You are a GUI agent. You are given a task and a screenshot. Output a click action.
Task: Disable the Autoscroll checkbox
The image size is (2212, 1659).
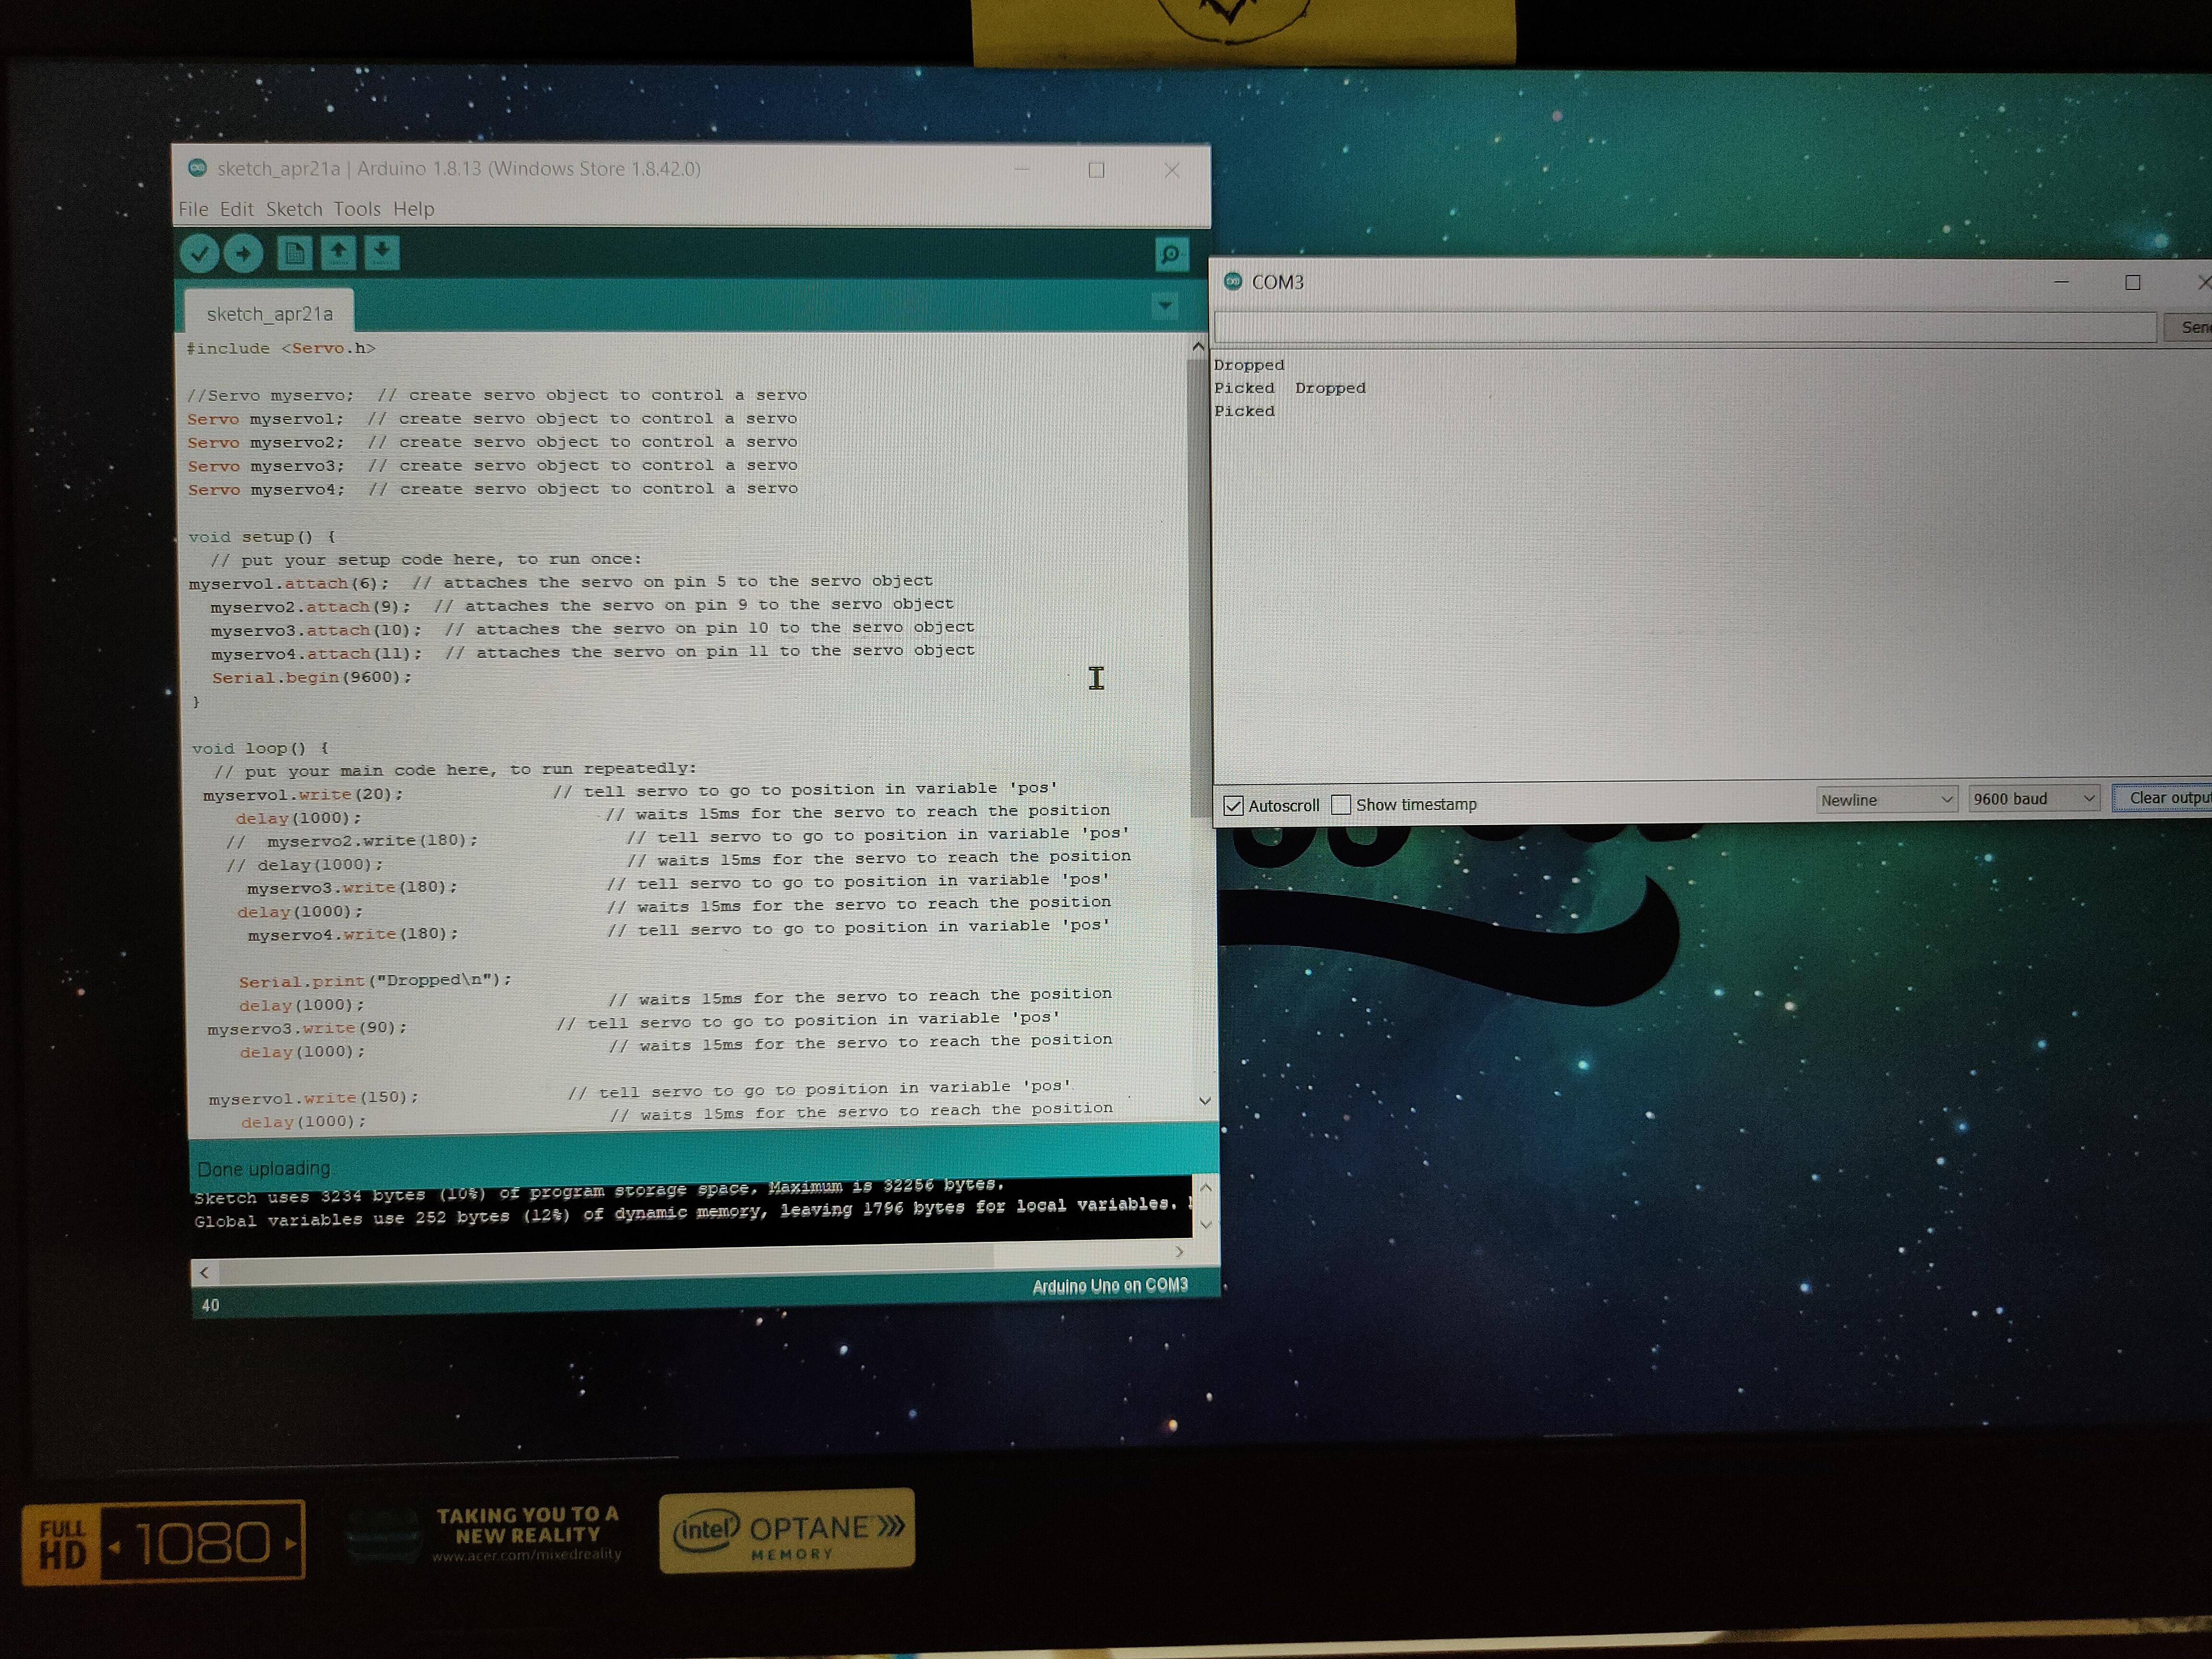(x=1234, y=806)
